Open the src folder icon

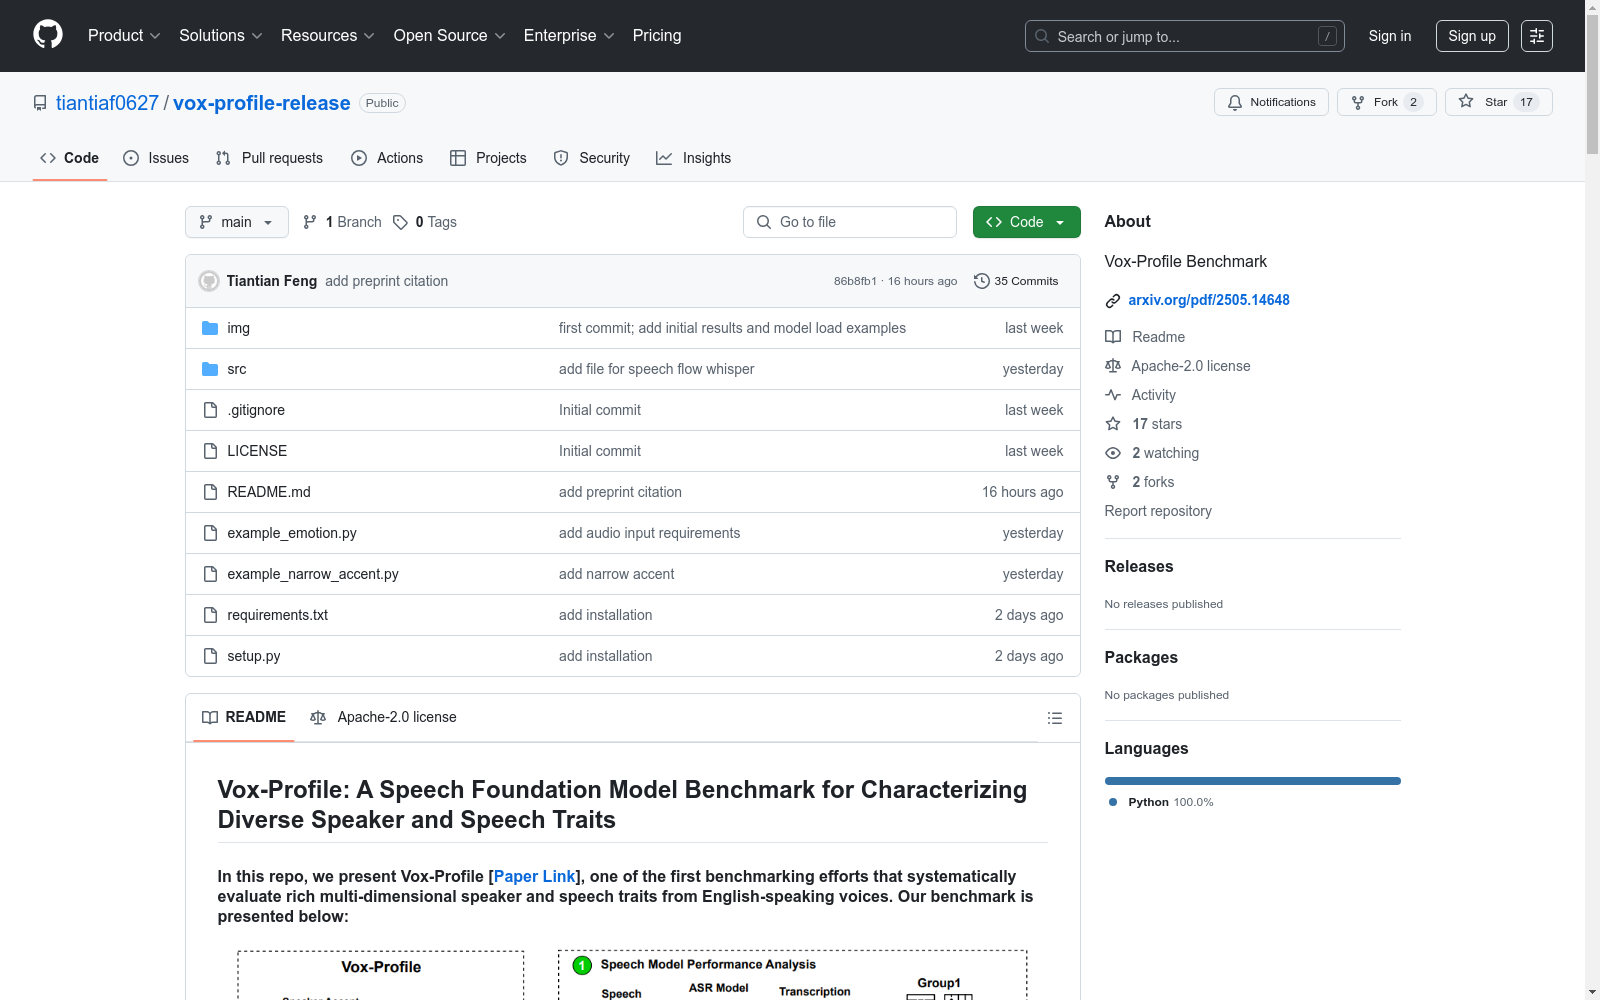pyautogui.click(x=210, y=369)
